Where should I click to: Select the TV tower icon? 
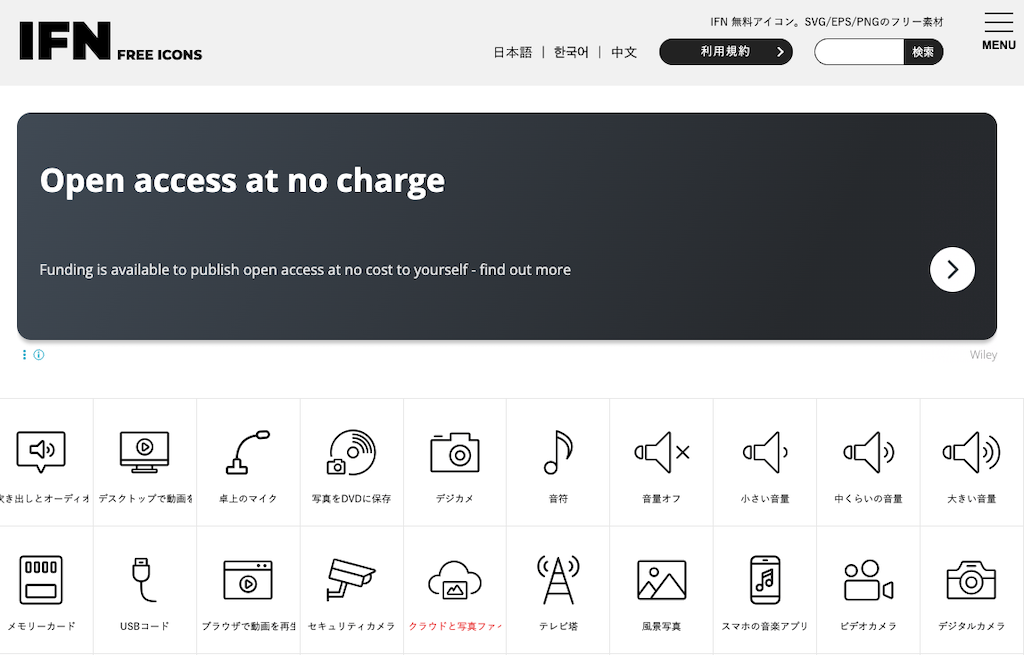coord(558,580)
